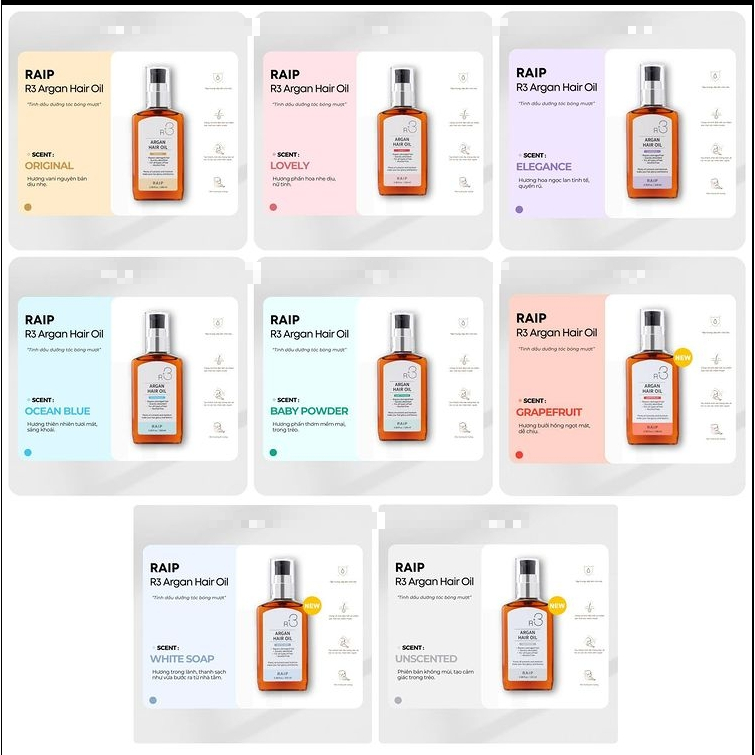Click the NEW badge on Grapefruit bottle
This screenshot has width=755, height=755.
pos(682,358)
